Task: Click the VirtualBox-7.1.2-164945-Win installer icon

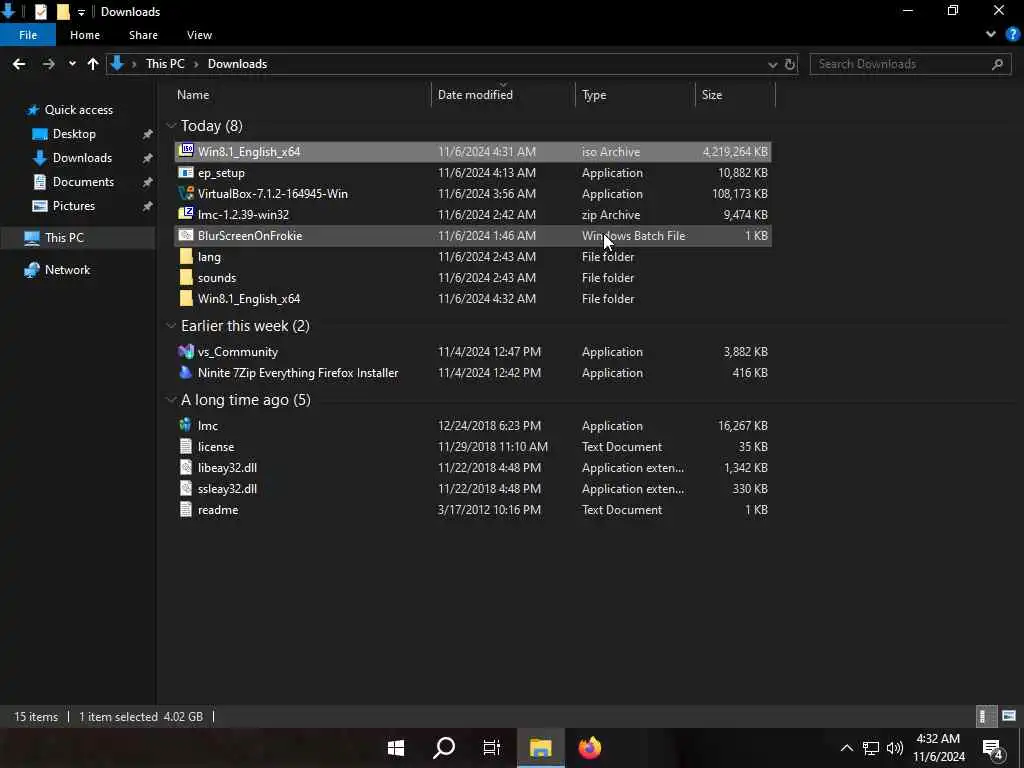Action: (x=186, y=193)
